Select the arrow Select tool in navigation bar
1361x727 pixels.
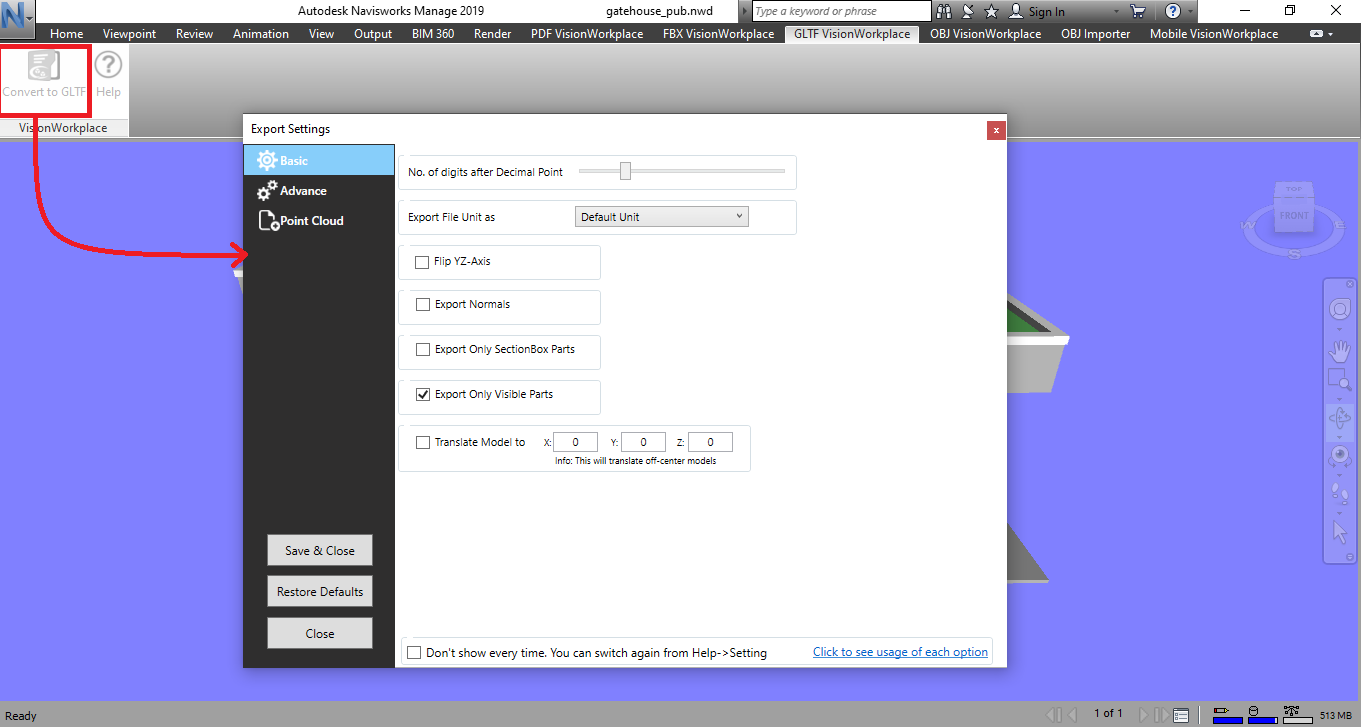coord(1339,531)
